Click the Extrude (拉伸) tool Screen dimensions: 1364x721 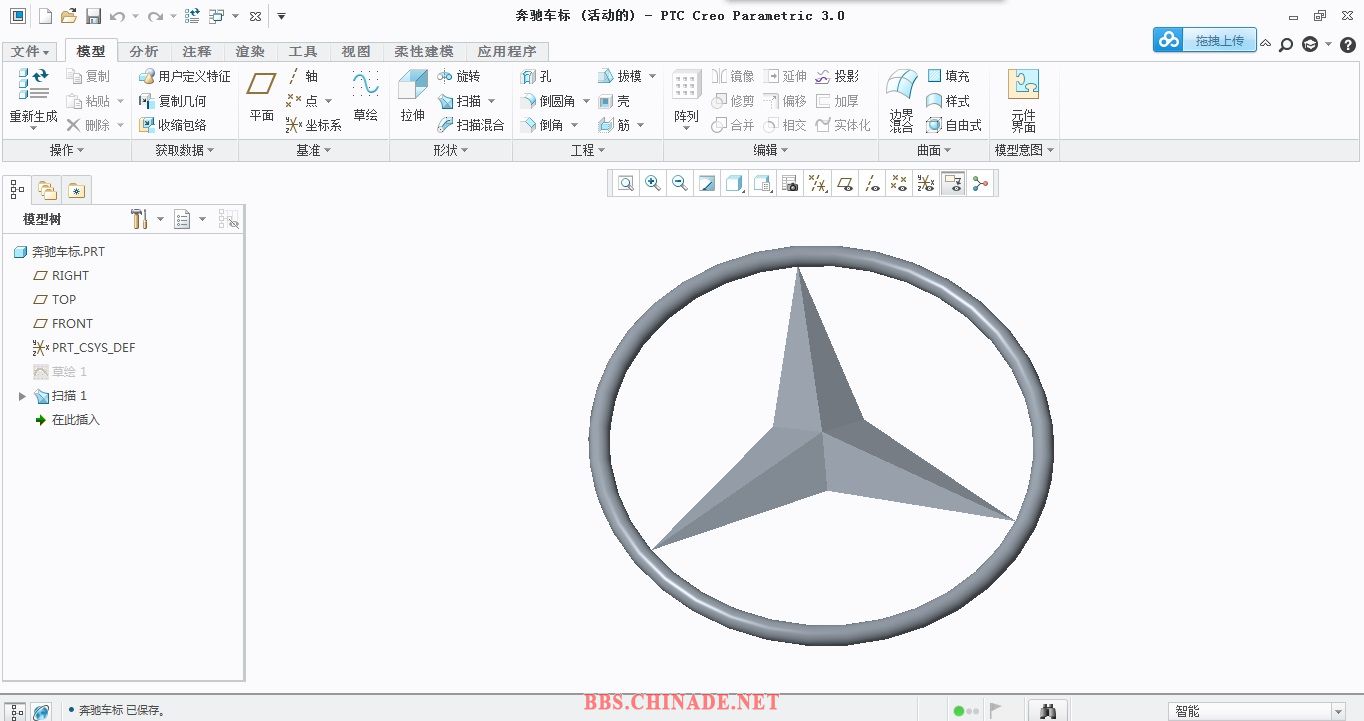(x=412, y=96)
